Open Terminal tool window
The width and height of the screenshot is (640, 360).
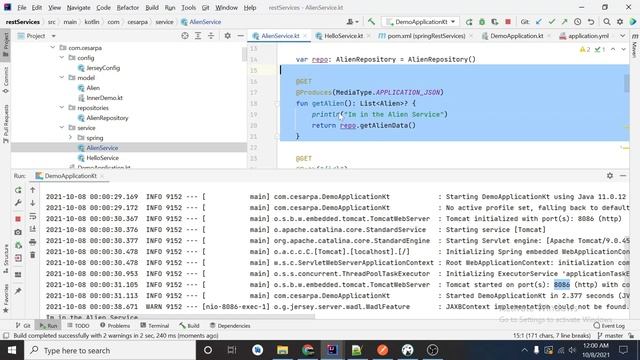[155, 325]
